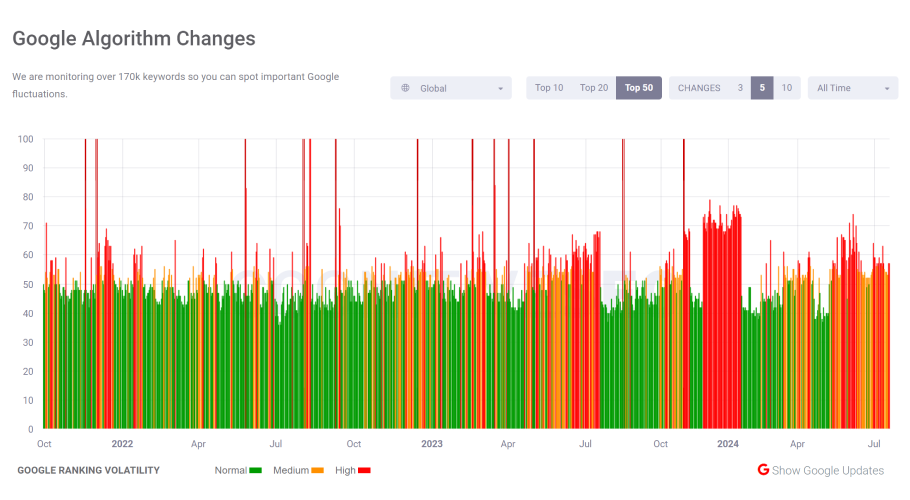The image size is (910, 500).
Task: Click the orange Medium color swatch
Action: point(317,470)
